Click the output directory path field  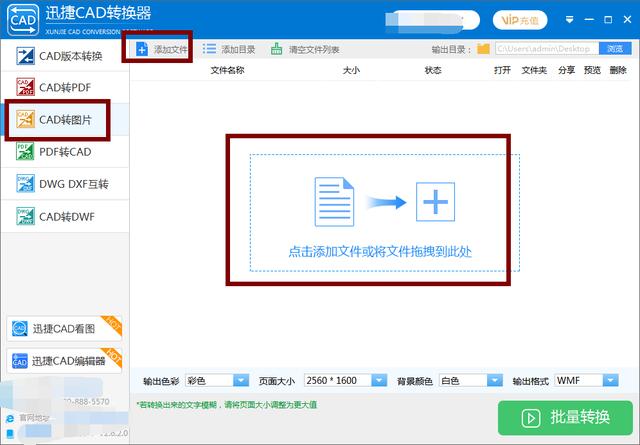point(547,49)
